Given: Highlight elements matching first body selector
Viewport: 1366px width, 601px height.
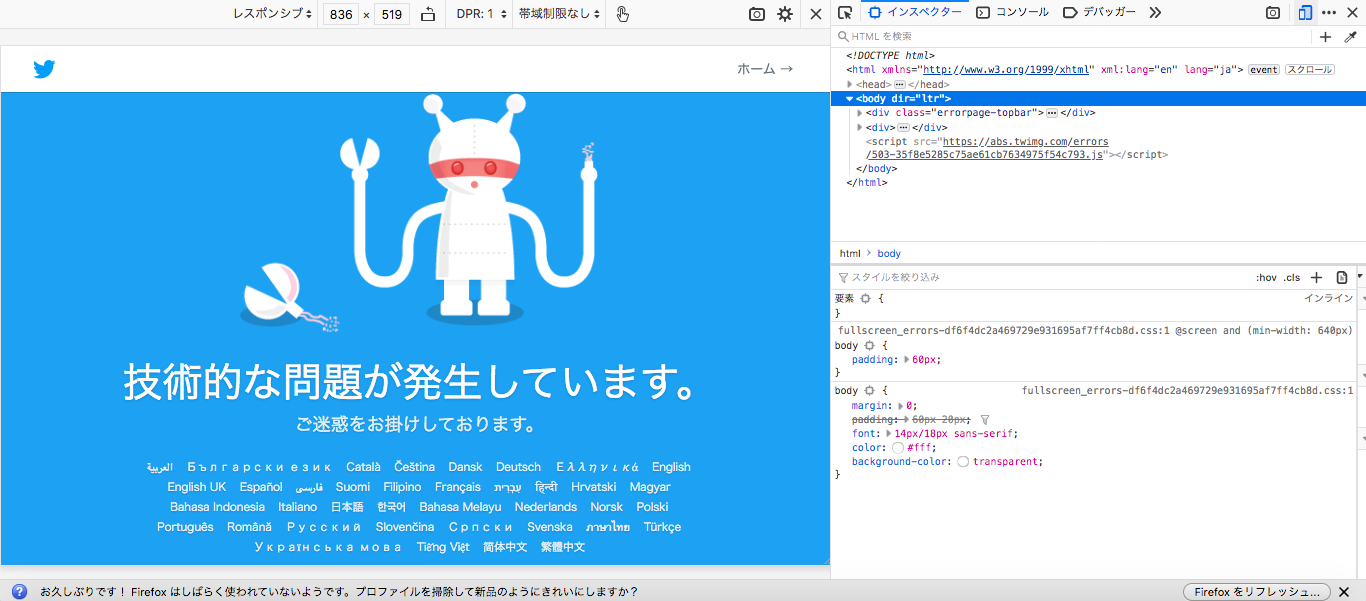Looking at the screenshot, I should click(x=869, y=345).
